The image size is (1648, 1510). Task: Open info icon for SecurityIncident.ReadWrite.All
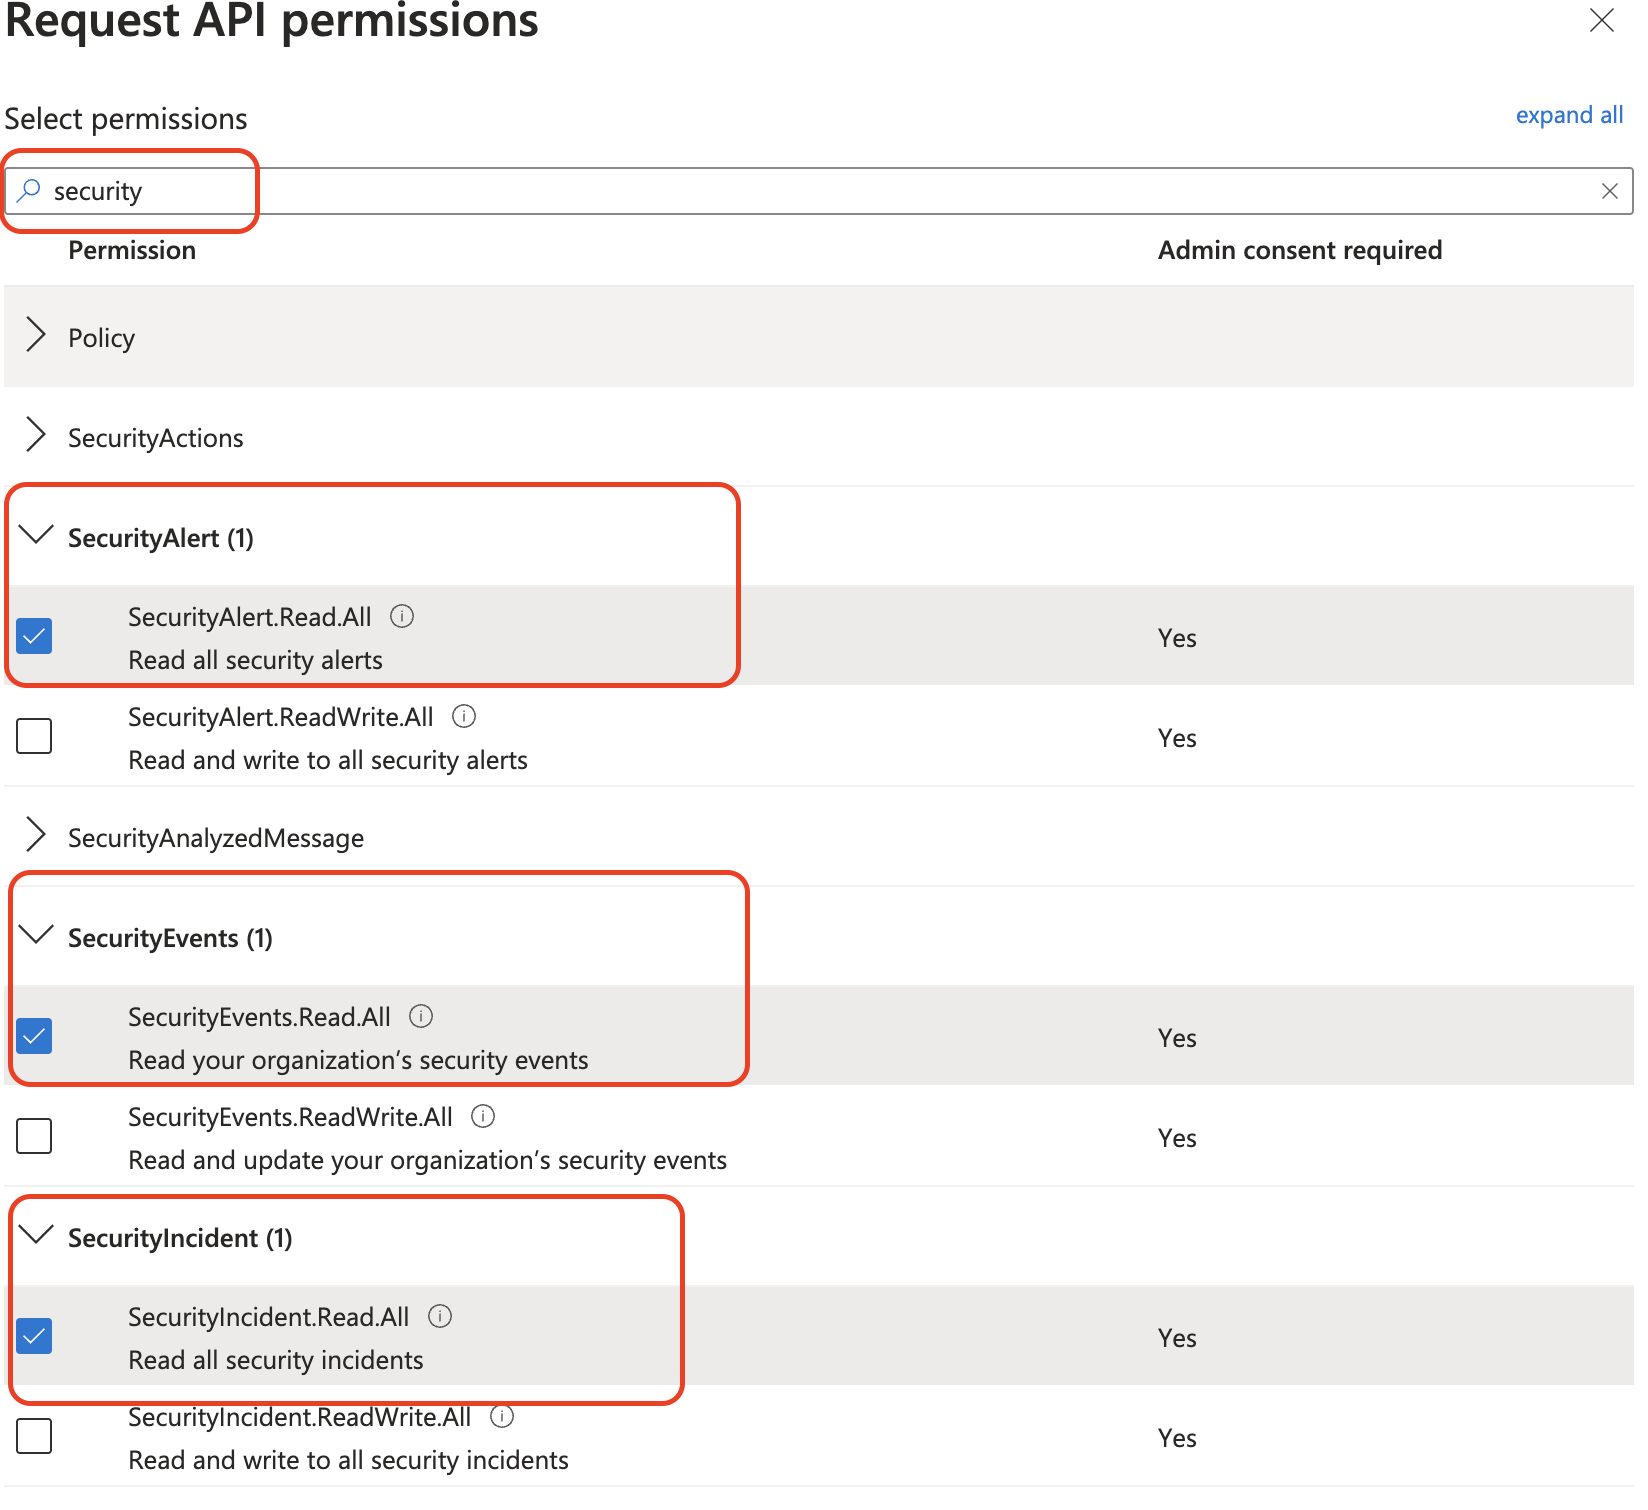point(502,1416)
